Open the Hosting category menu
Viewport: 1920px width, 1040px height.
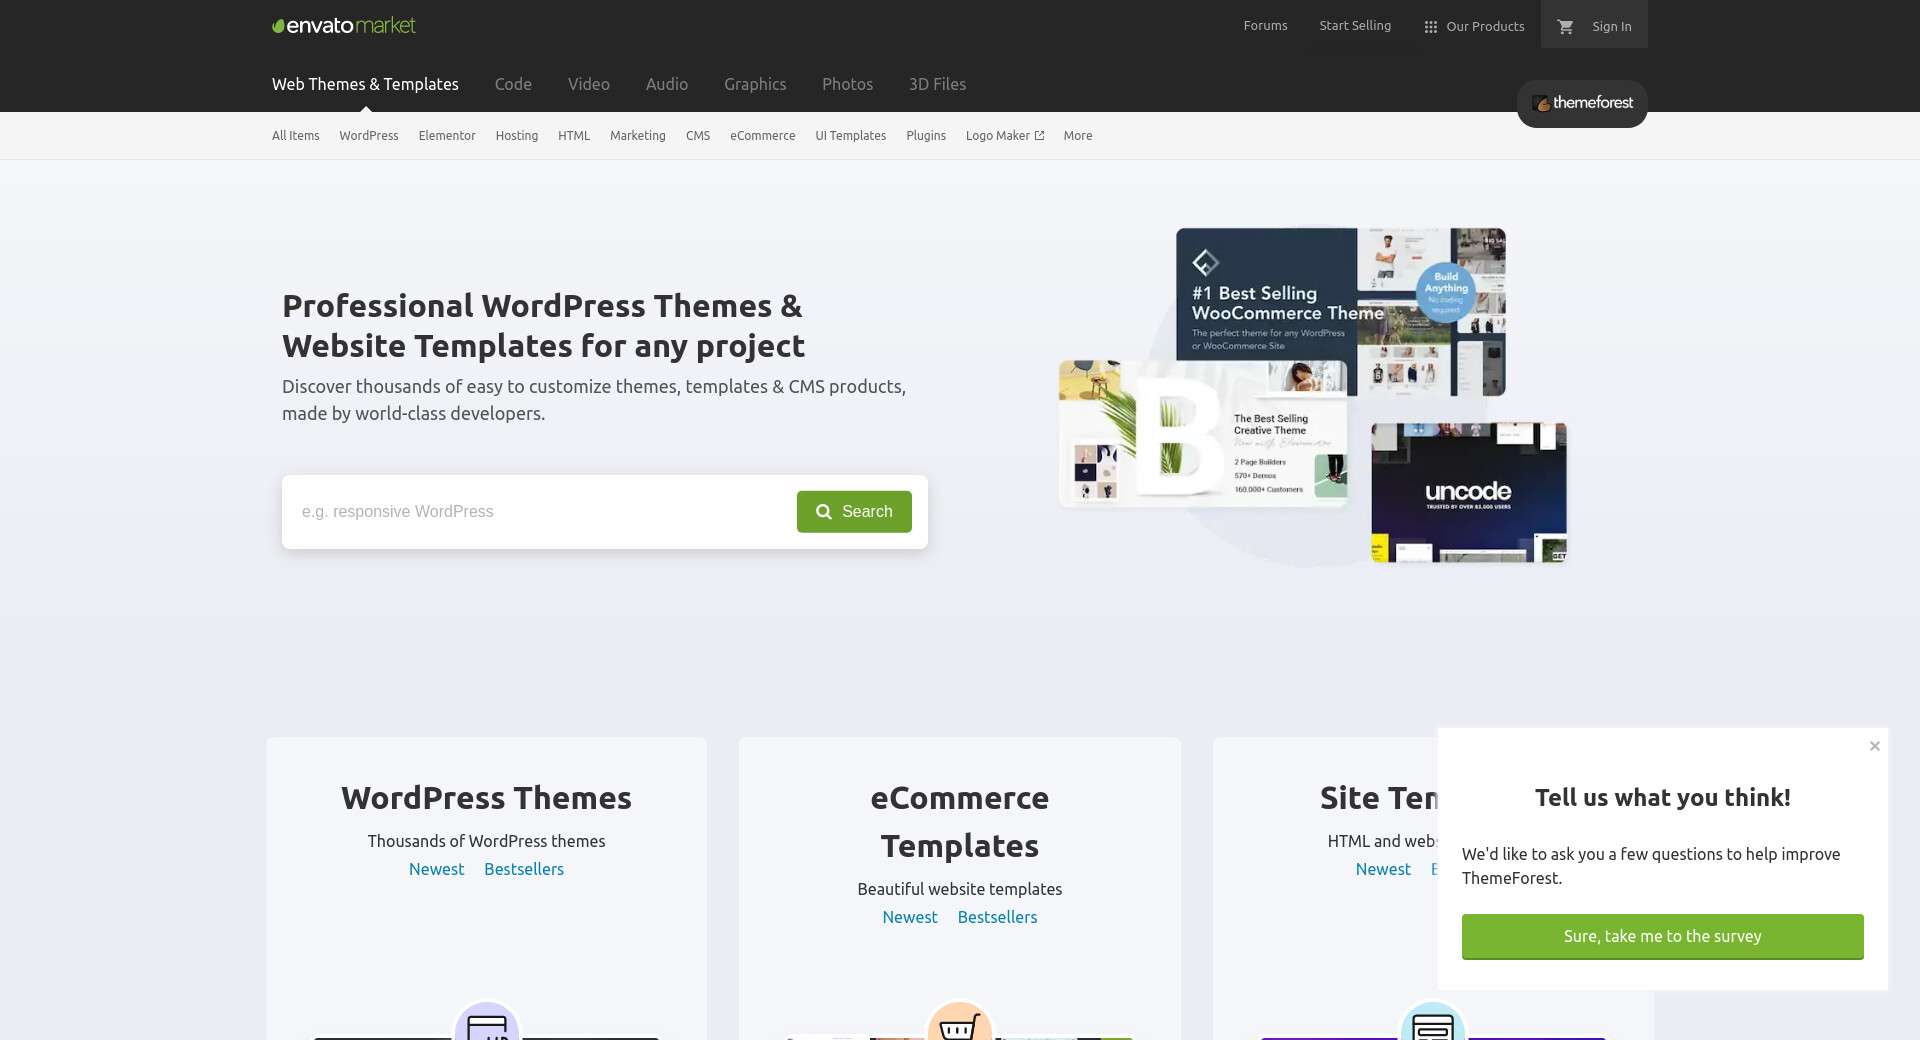[517, 136]
